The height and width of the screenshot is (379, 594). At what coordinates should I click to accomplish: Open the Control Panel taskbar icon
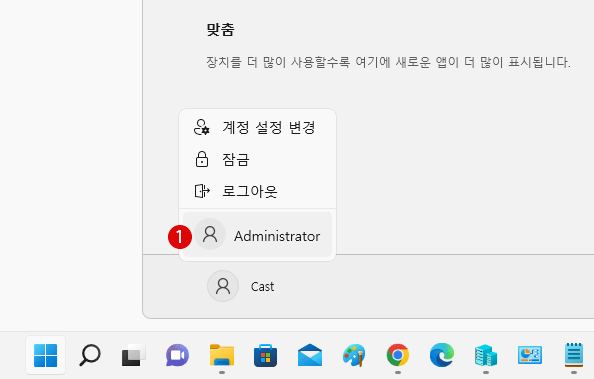pos(530,355)
